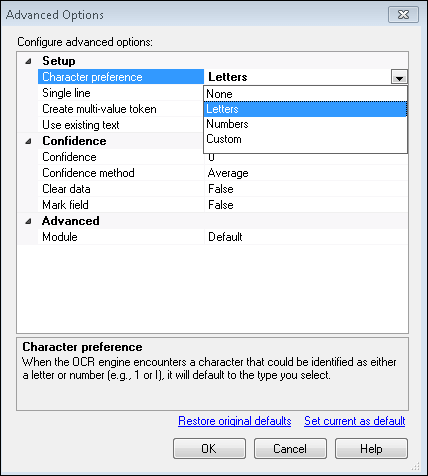Choose Letters from the dropdown list
This screenshot has height=476, width=428.
tap(305, 109)
